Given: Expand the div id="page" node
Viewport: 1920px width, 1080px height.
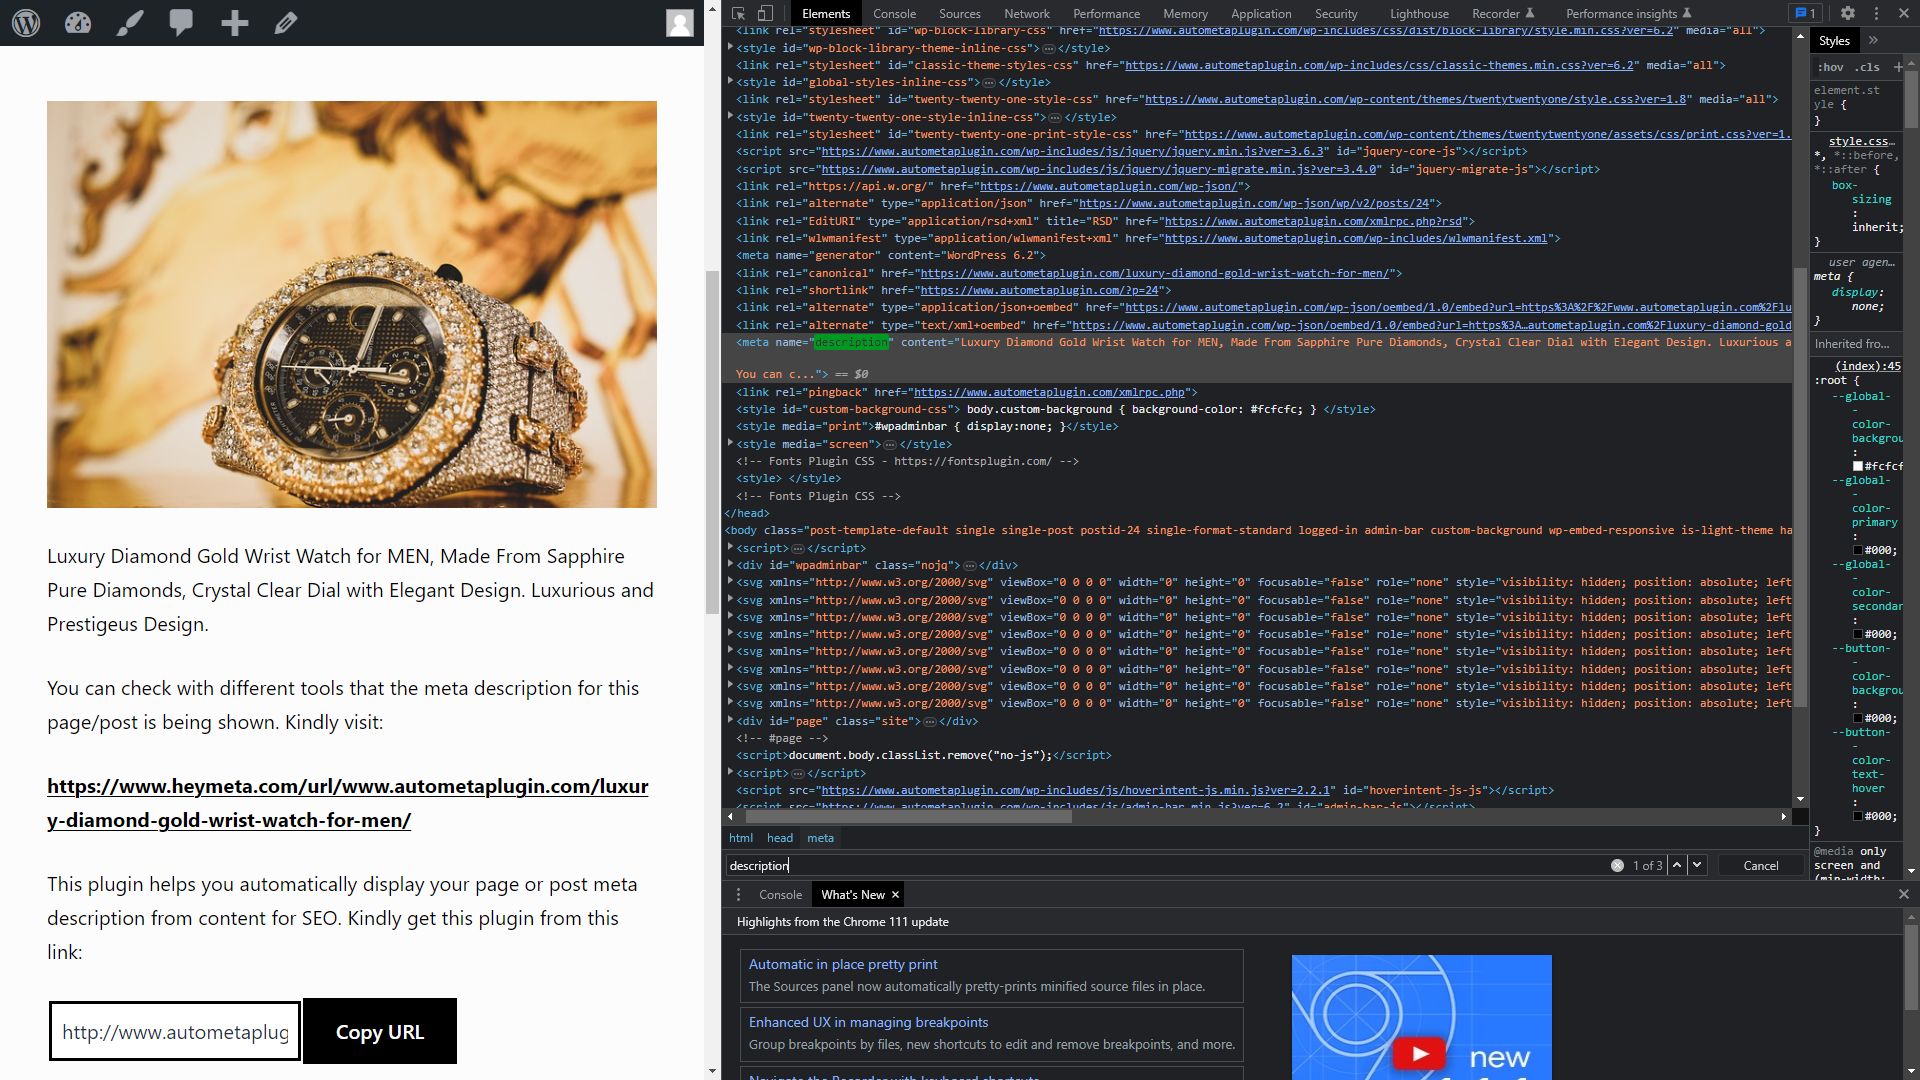Looking at the screenshot, I should point(730,721).
